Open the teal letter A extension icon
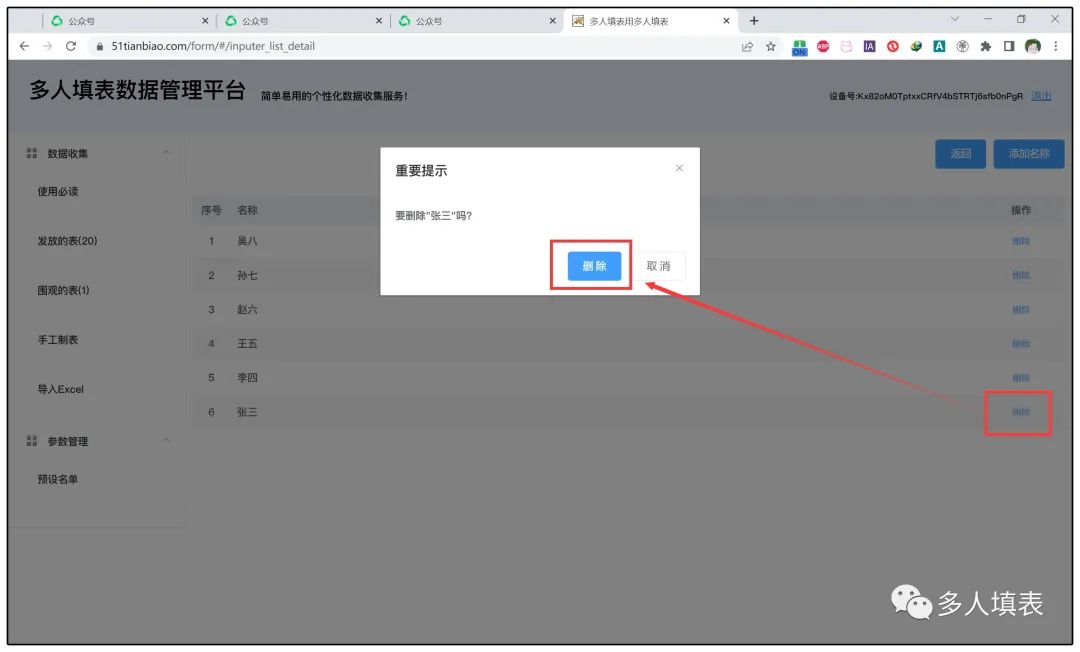The height and width of the screenshot is (652, 1080). click(939, 46)
